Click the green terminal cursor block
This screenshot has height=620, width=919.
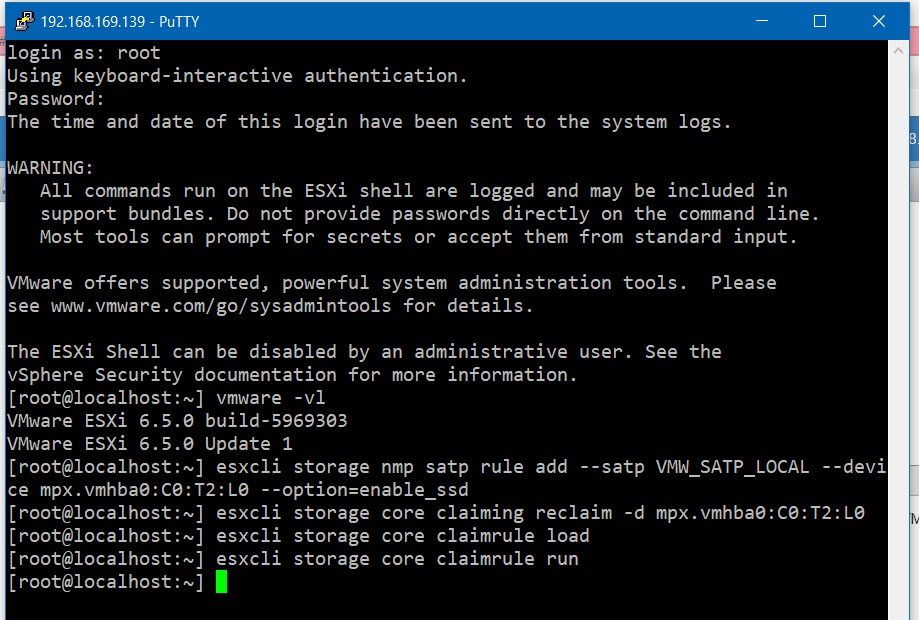[222, 581]
